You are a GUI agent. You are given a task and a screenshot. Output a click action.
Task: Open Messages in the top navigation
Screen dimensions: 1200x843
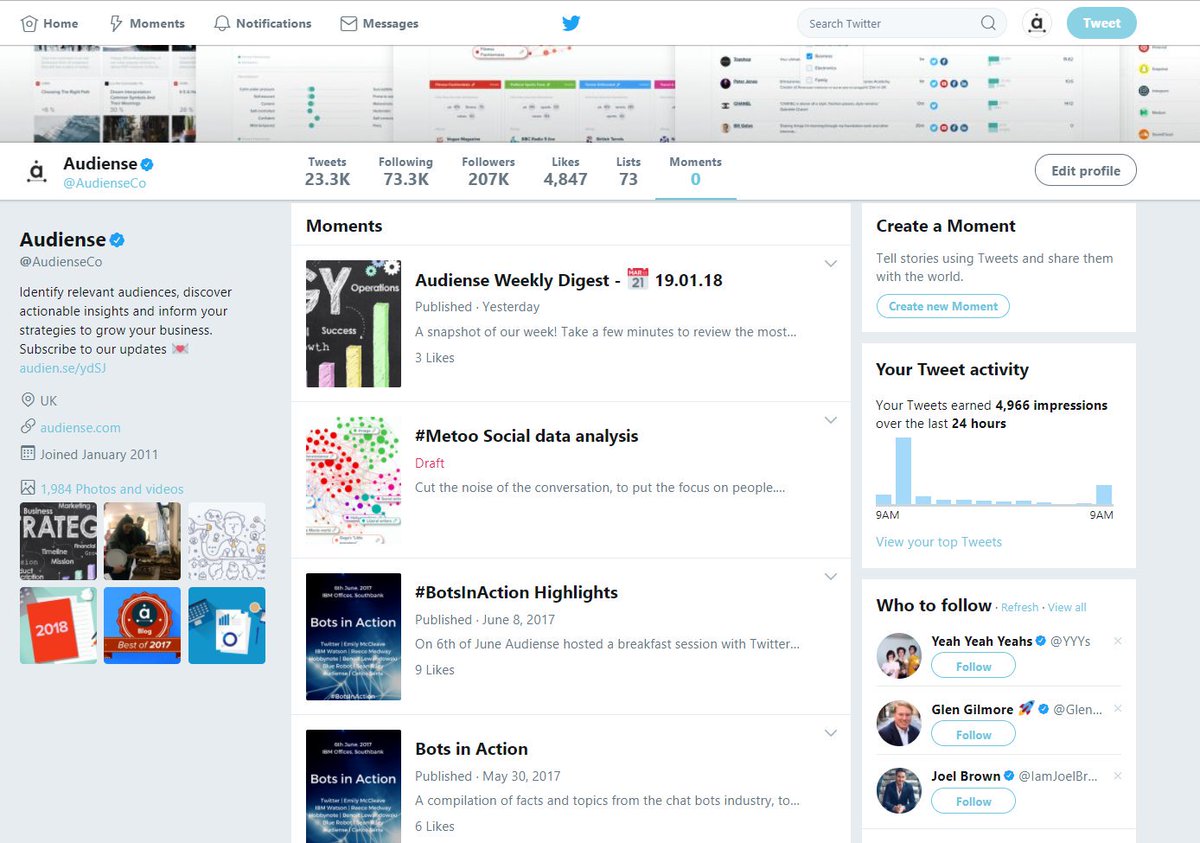point(379,23)
